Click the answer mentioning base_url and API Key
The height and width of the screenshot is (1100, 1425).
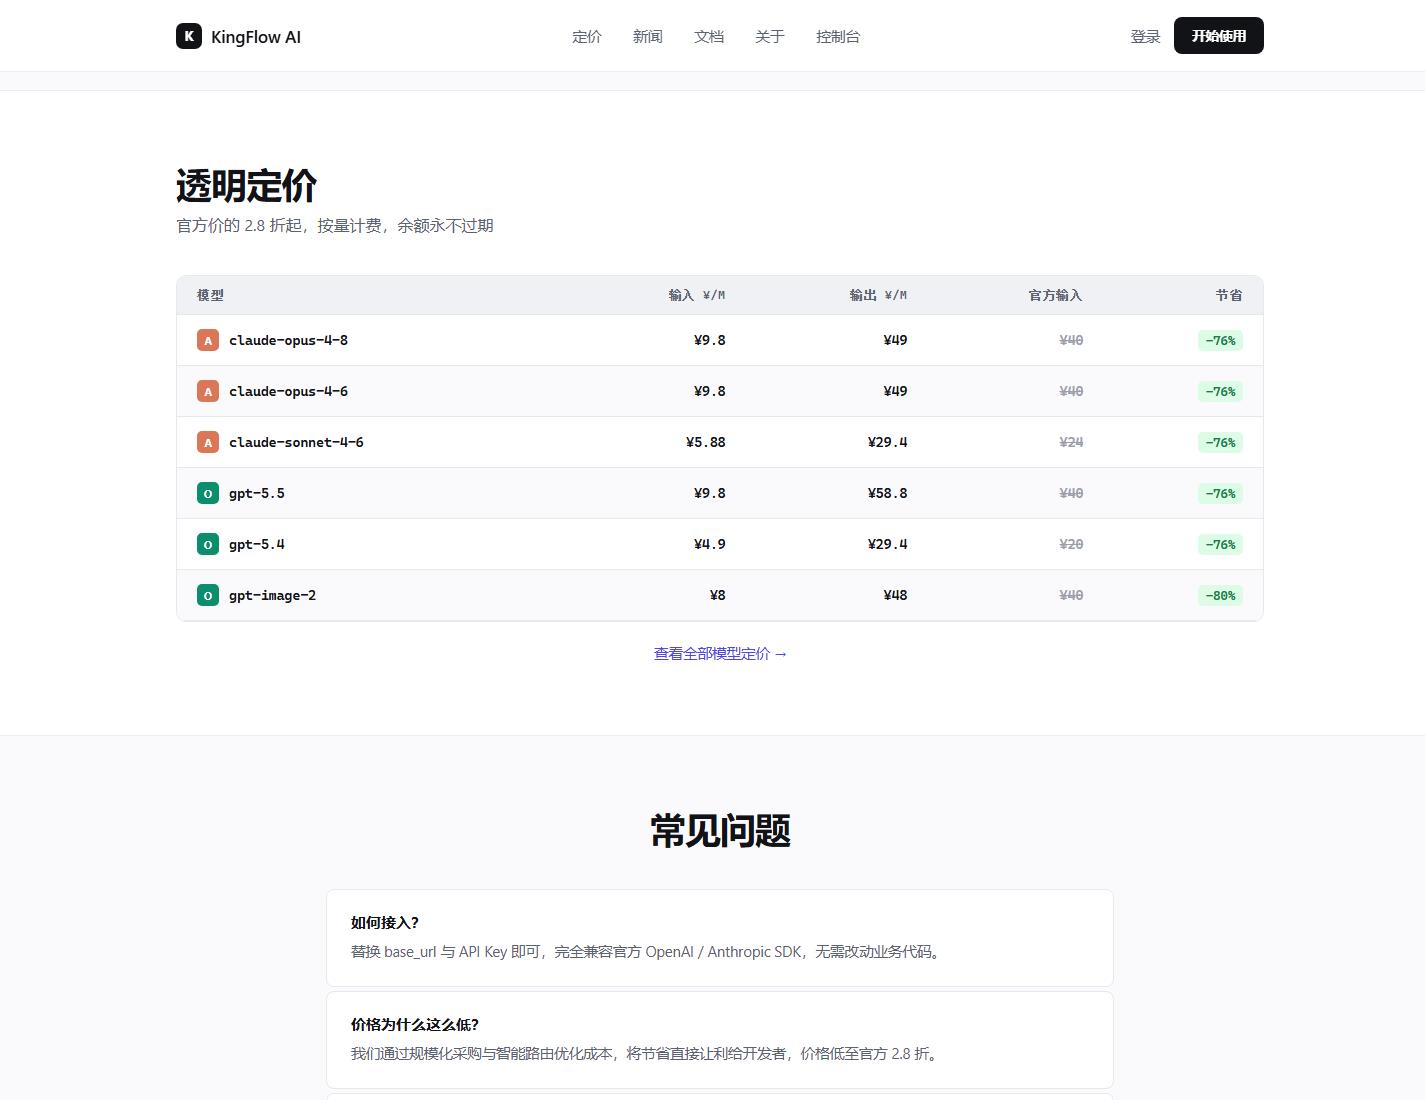click(647, 952)
